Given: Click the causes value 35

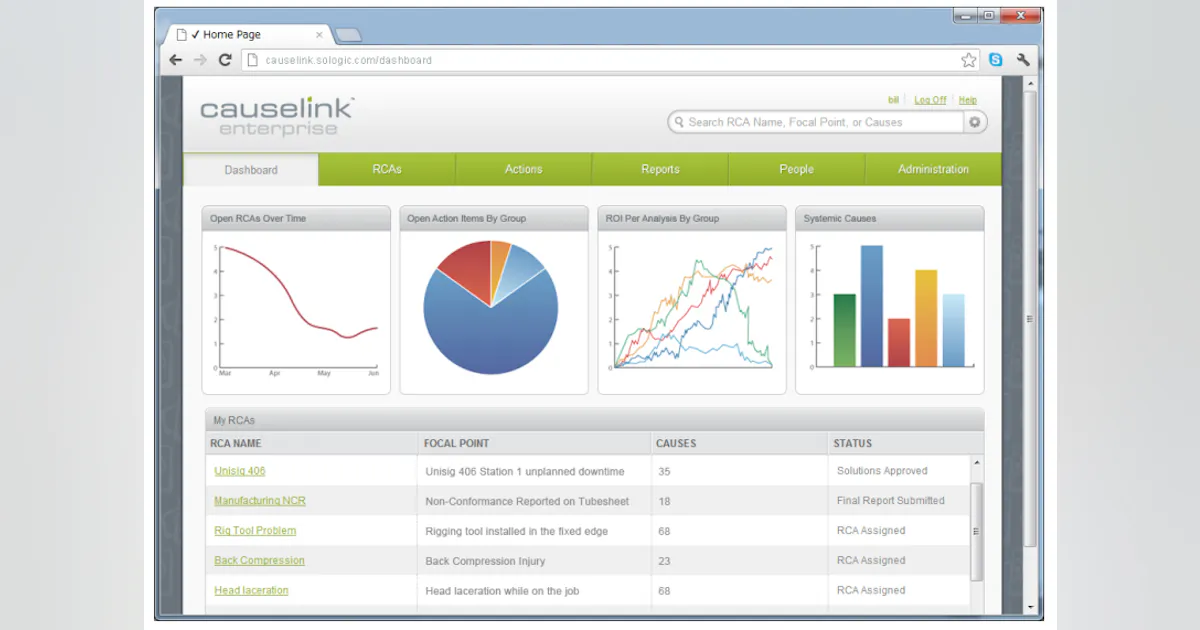Looking at the screenshot, I should coord(664,471).
